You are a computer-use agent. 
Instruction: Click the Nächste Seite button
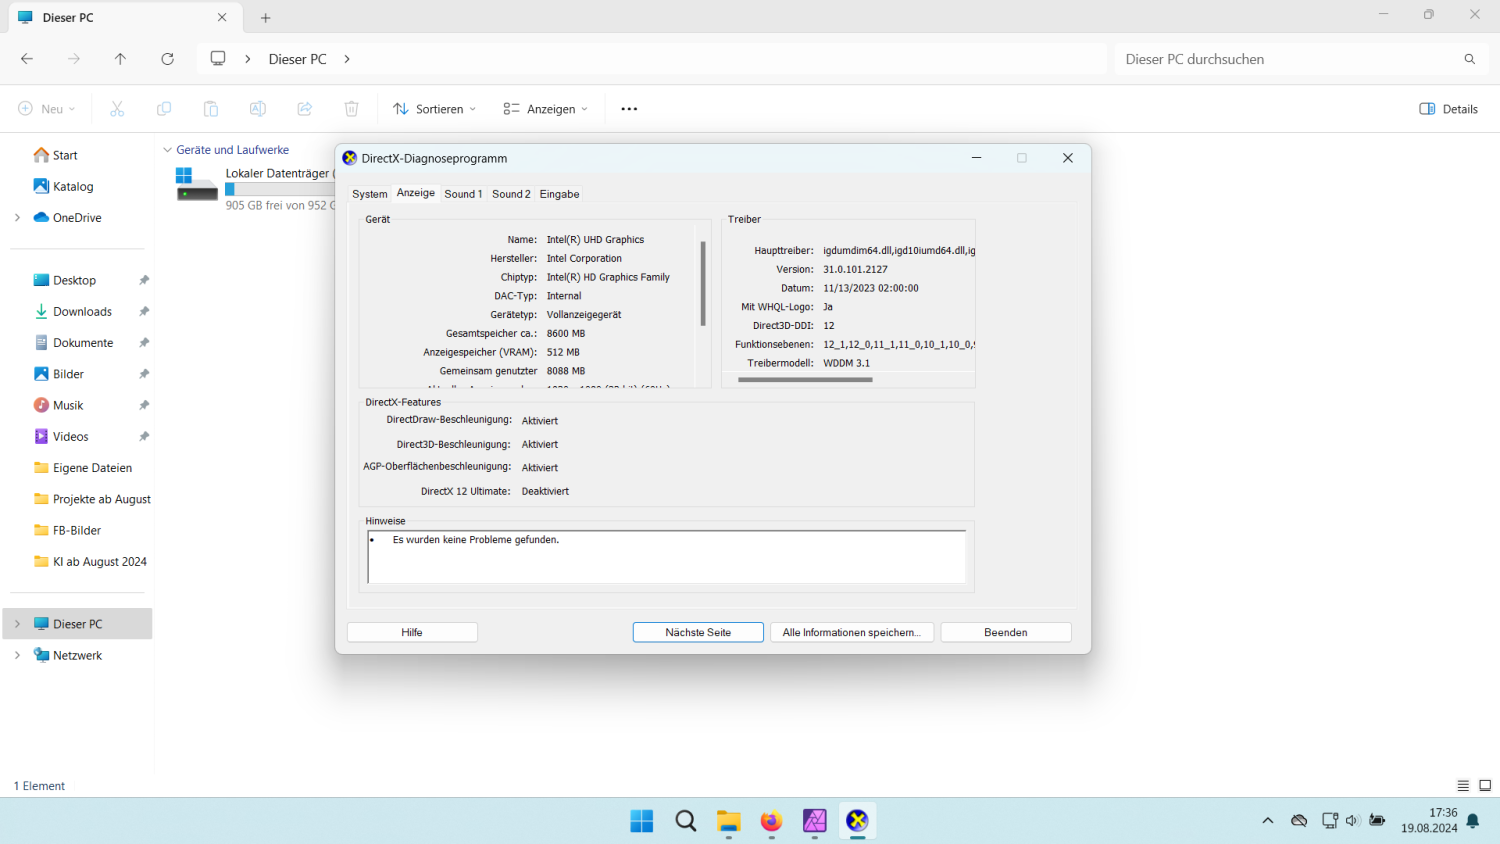(698, 632)
